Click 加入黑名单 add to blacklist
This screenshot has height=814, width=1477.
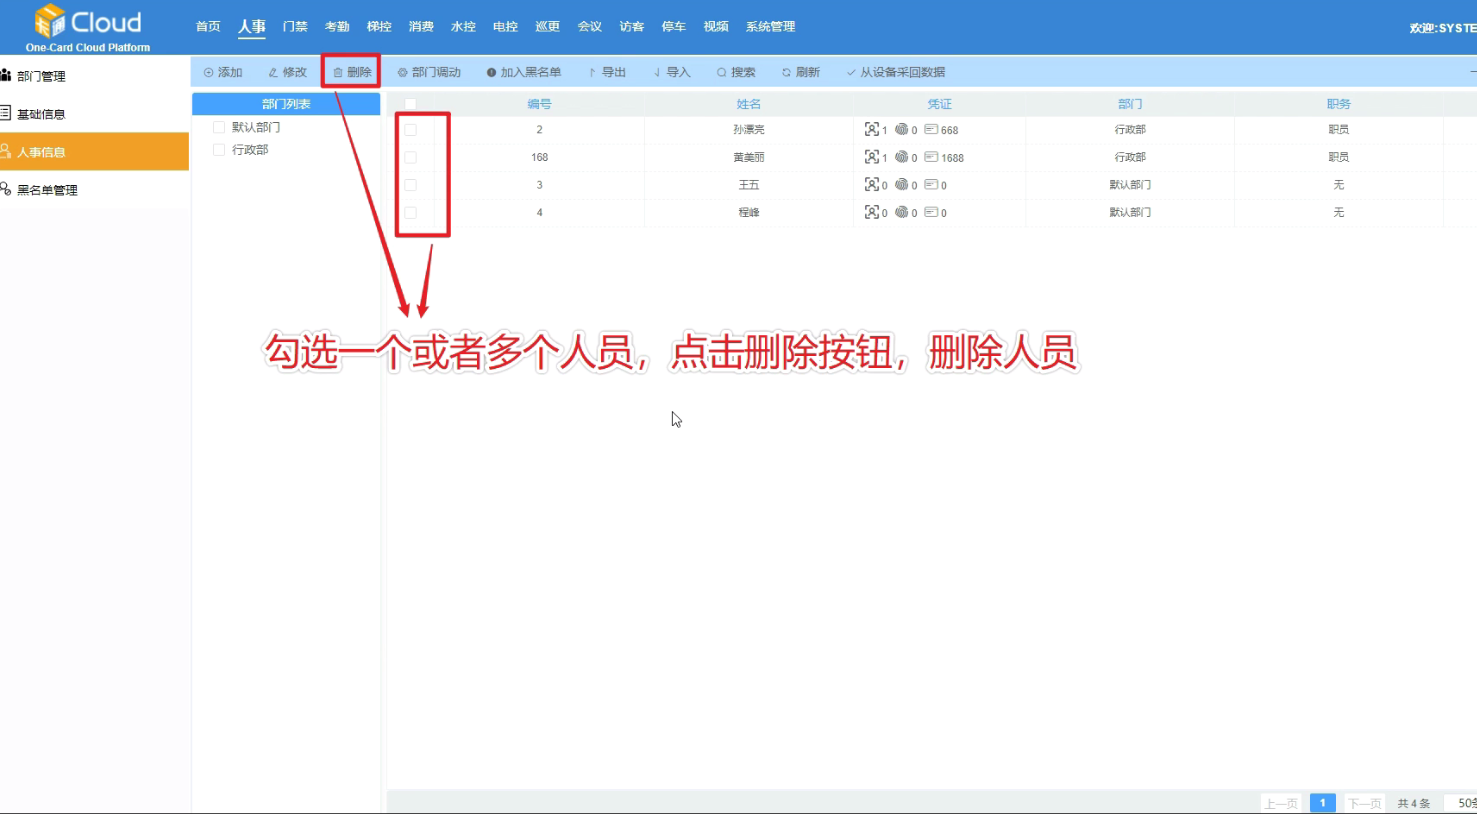pyautogui.click(x=523, y=72)
